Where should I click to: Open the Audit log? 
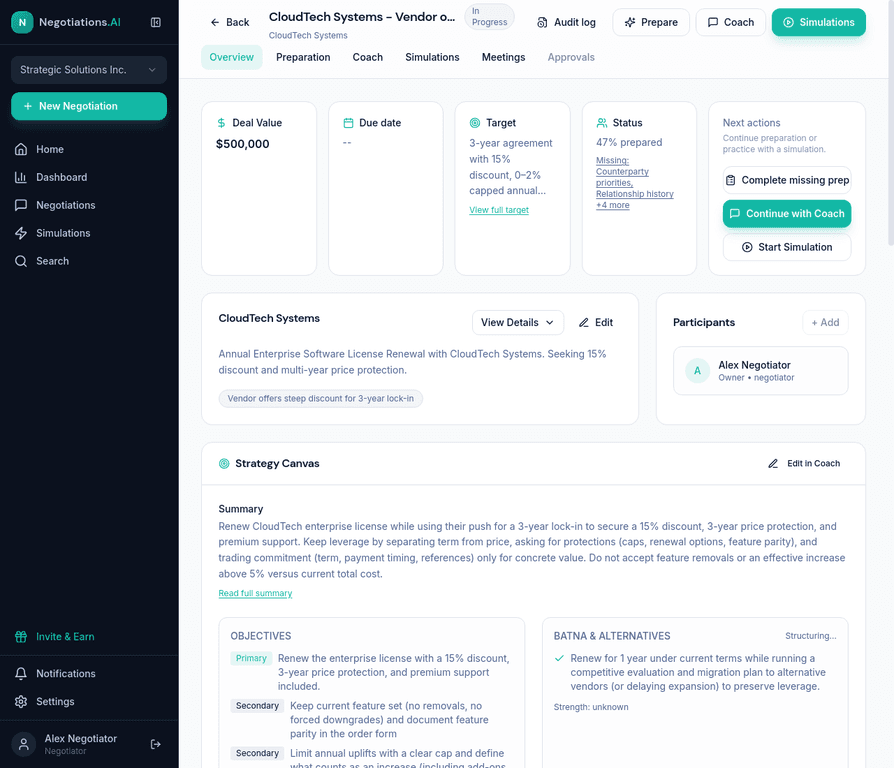click(x=566, y=22)
